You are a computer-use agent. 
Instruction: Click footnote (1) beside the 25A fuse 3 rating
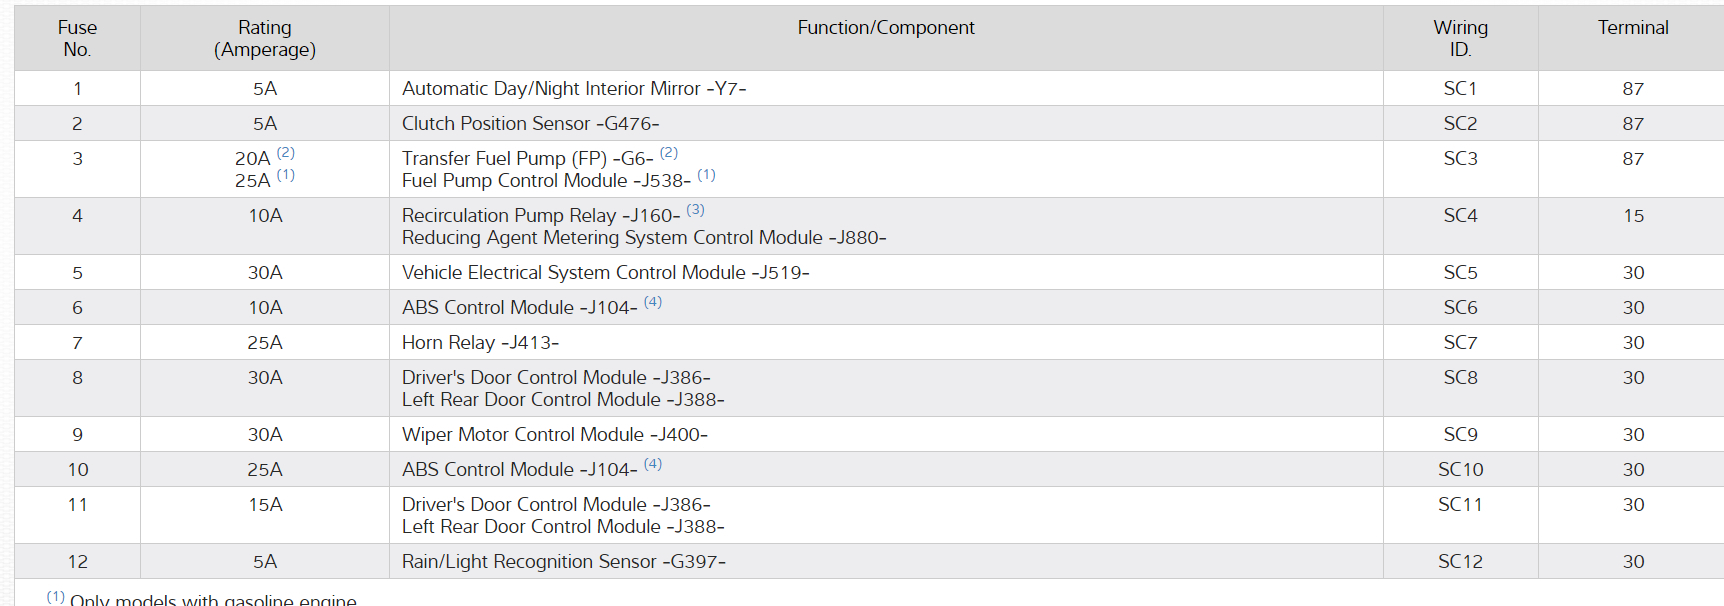(x=286, y=175)
